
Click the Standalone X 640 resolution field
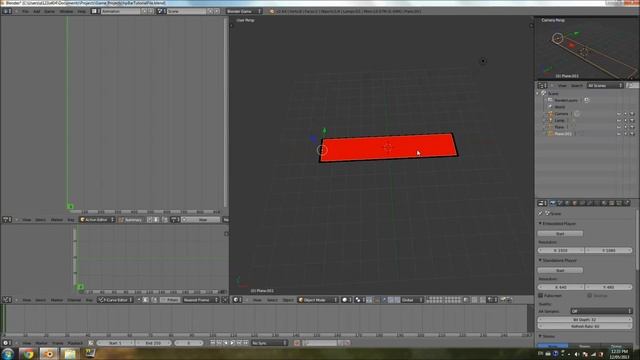(561, 287)
